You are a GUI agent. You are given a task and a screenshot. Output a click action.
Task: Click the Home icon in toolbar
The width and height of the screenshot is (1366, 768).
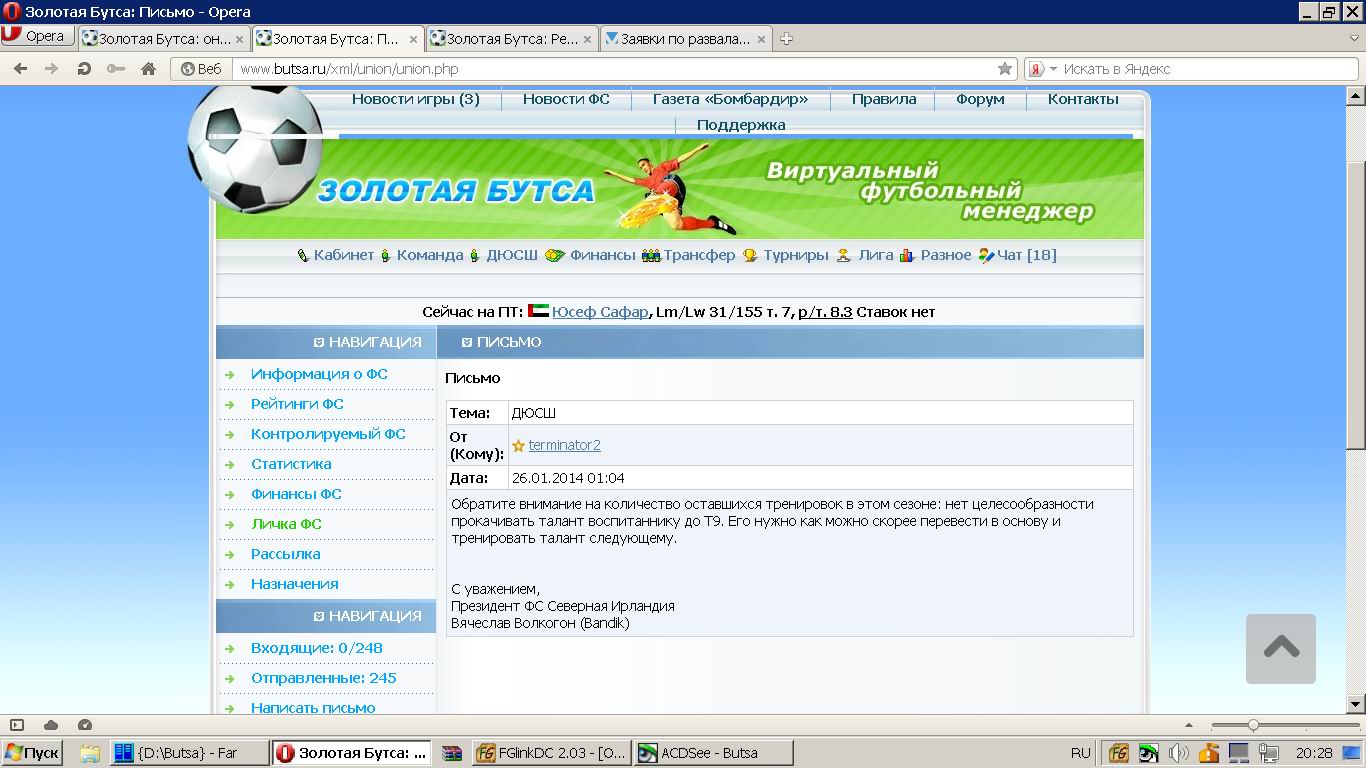pos(148,69)
